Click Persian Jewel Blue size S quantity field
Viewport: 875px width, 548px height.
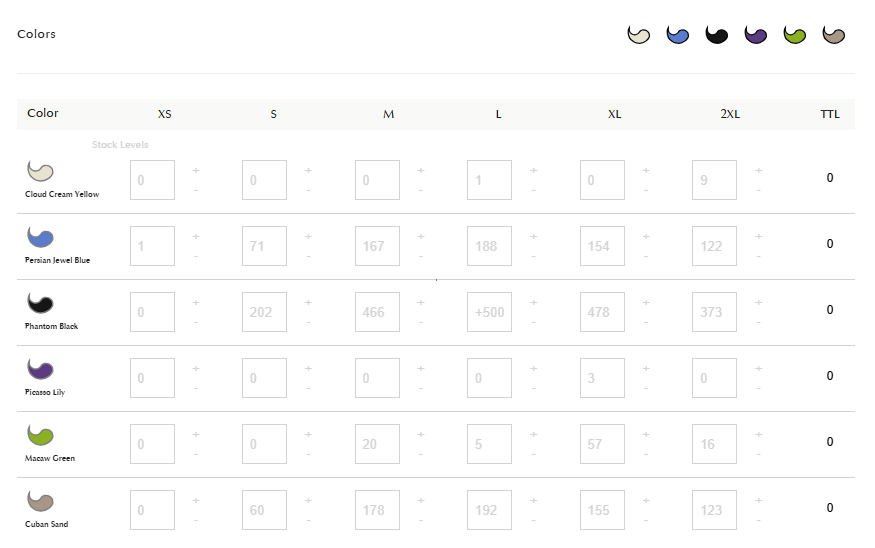265,246
